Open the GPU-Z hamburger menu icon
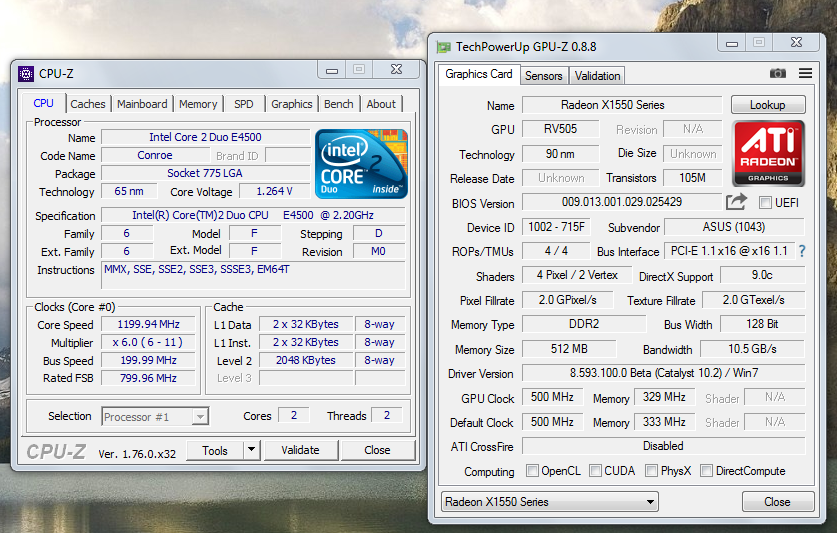Screen dimensions: 837x533 805,74
